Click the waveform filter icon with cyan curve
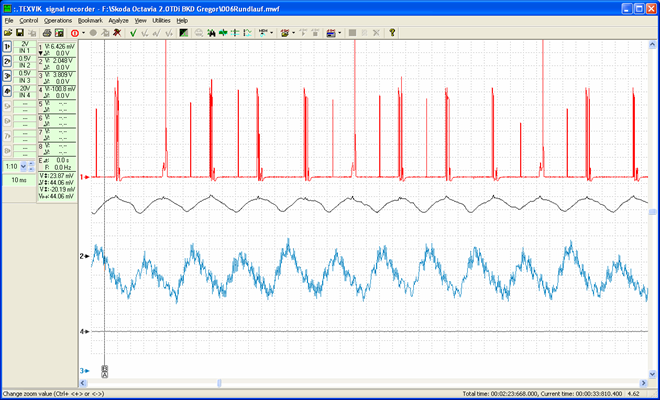This screenshot has width=660, height=400. (263, 32)
